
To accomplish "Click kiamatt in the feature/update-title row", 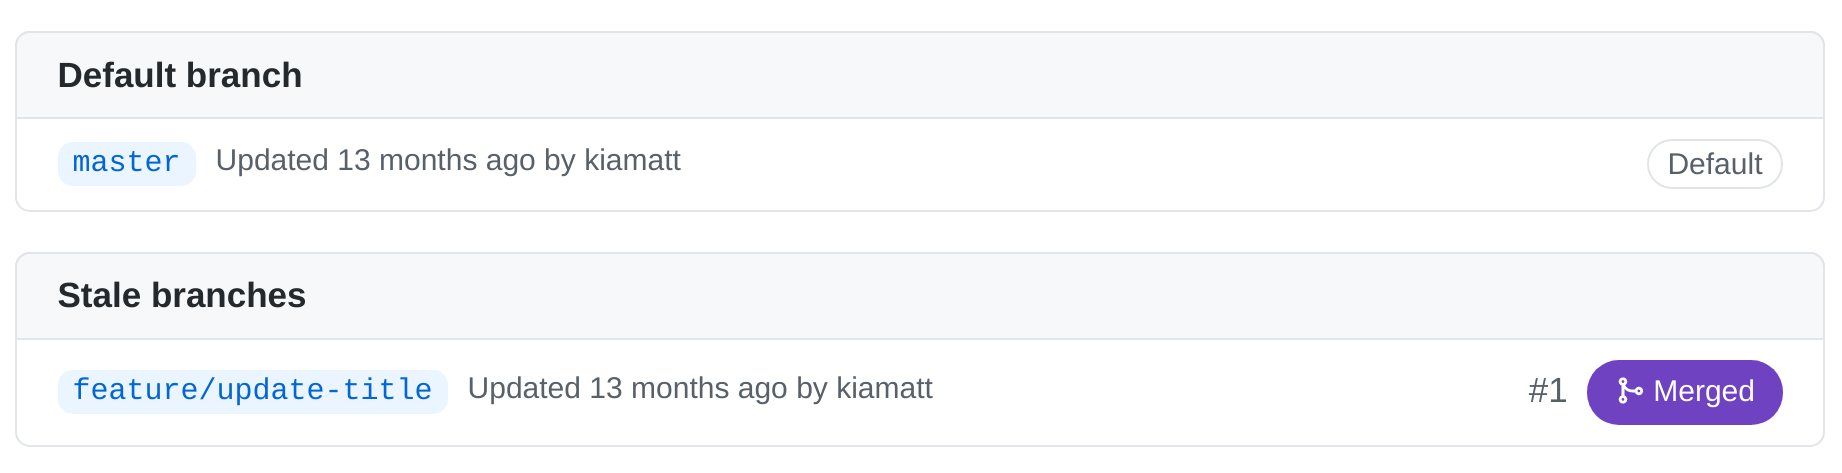I will tap(884, 389).
